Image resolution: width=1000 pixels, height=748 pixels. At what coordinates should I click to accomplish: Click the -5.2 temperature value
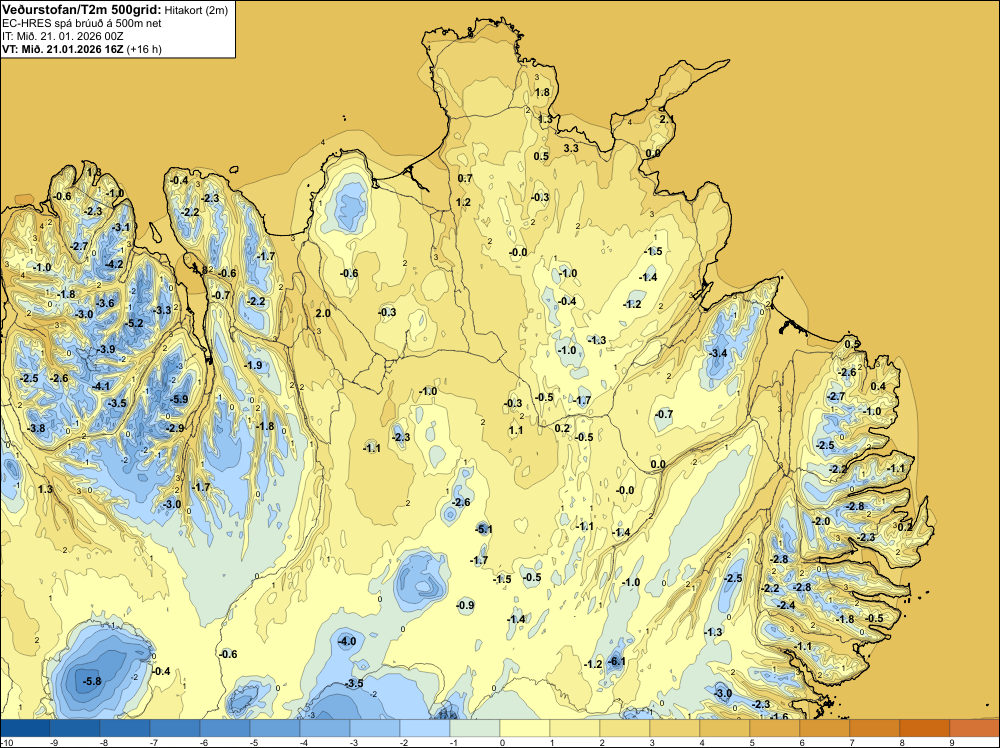[135, 323]
